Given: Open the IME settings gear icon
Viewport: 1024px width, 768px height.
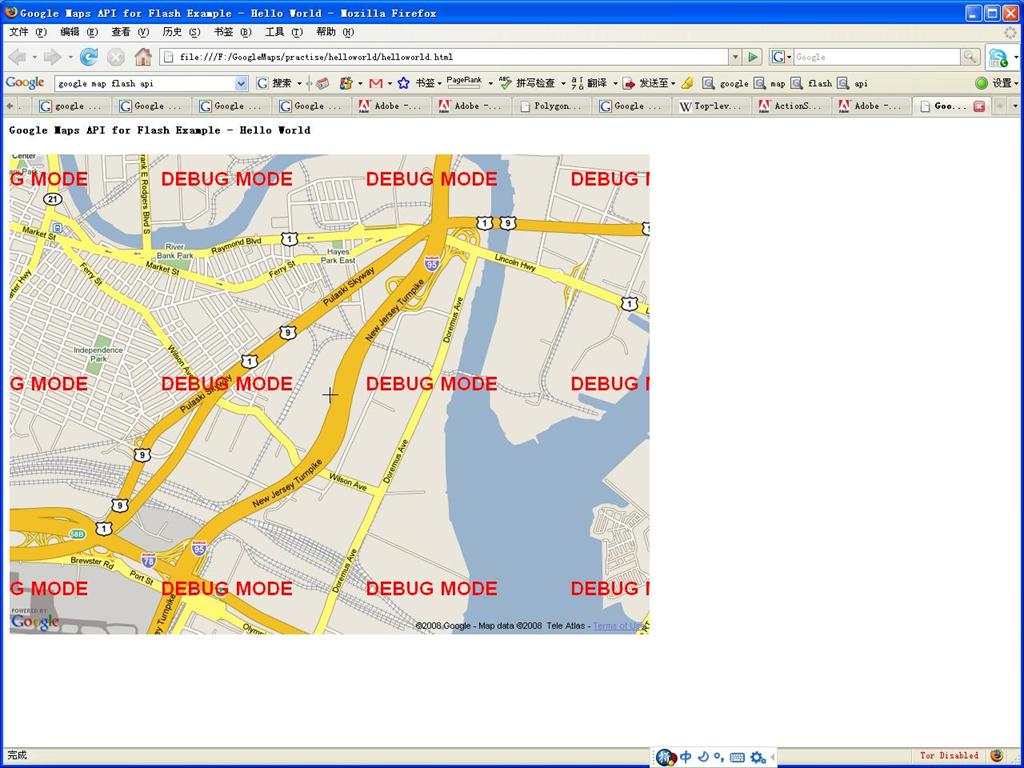Looking at the screenshot, I should (758, 758).
